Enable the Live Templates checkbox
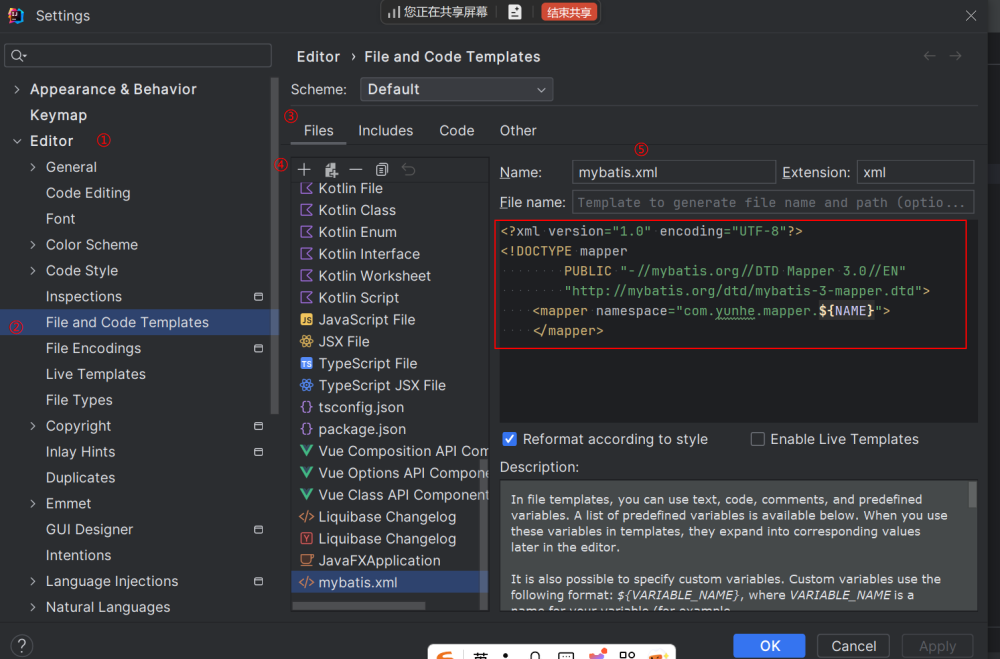The width and height of the screenshot is (1000, 659). click(758, 439)
